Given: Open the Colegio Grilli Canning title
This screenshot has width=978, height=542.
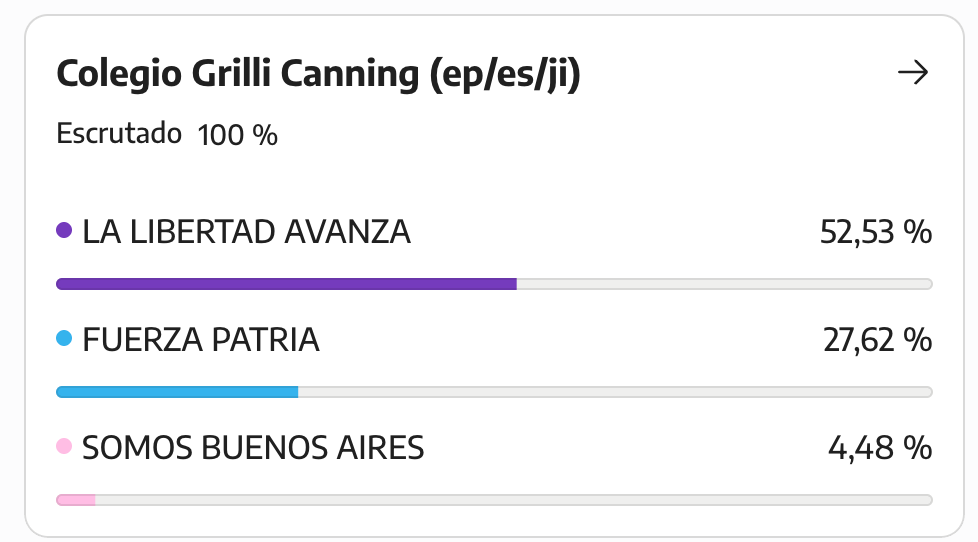Looking at the screenshot, I should [x=318, y=74].
